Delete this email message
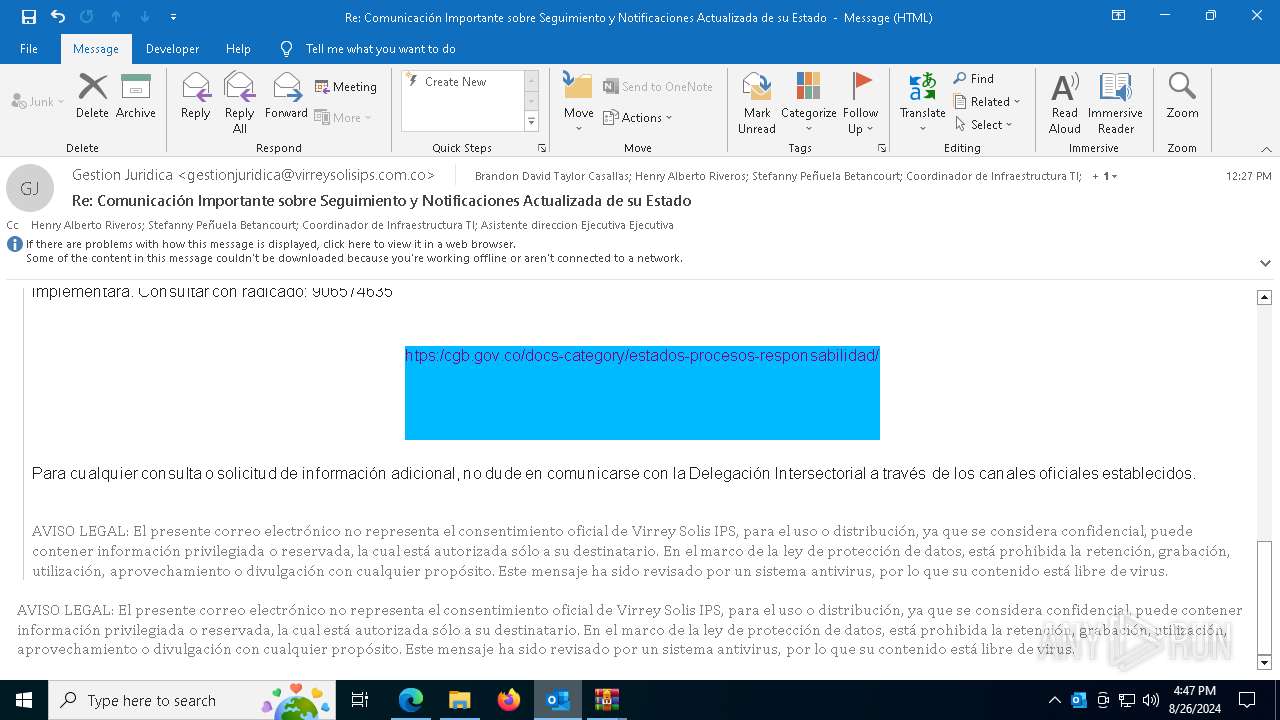 click(x=92, y=97)
